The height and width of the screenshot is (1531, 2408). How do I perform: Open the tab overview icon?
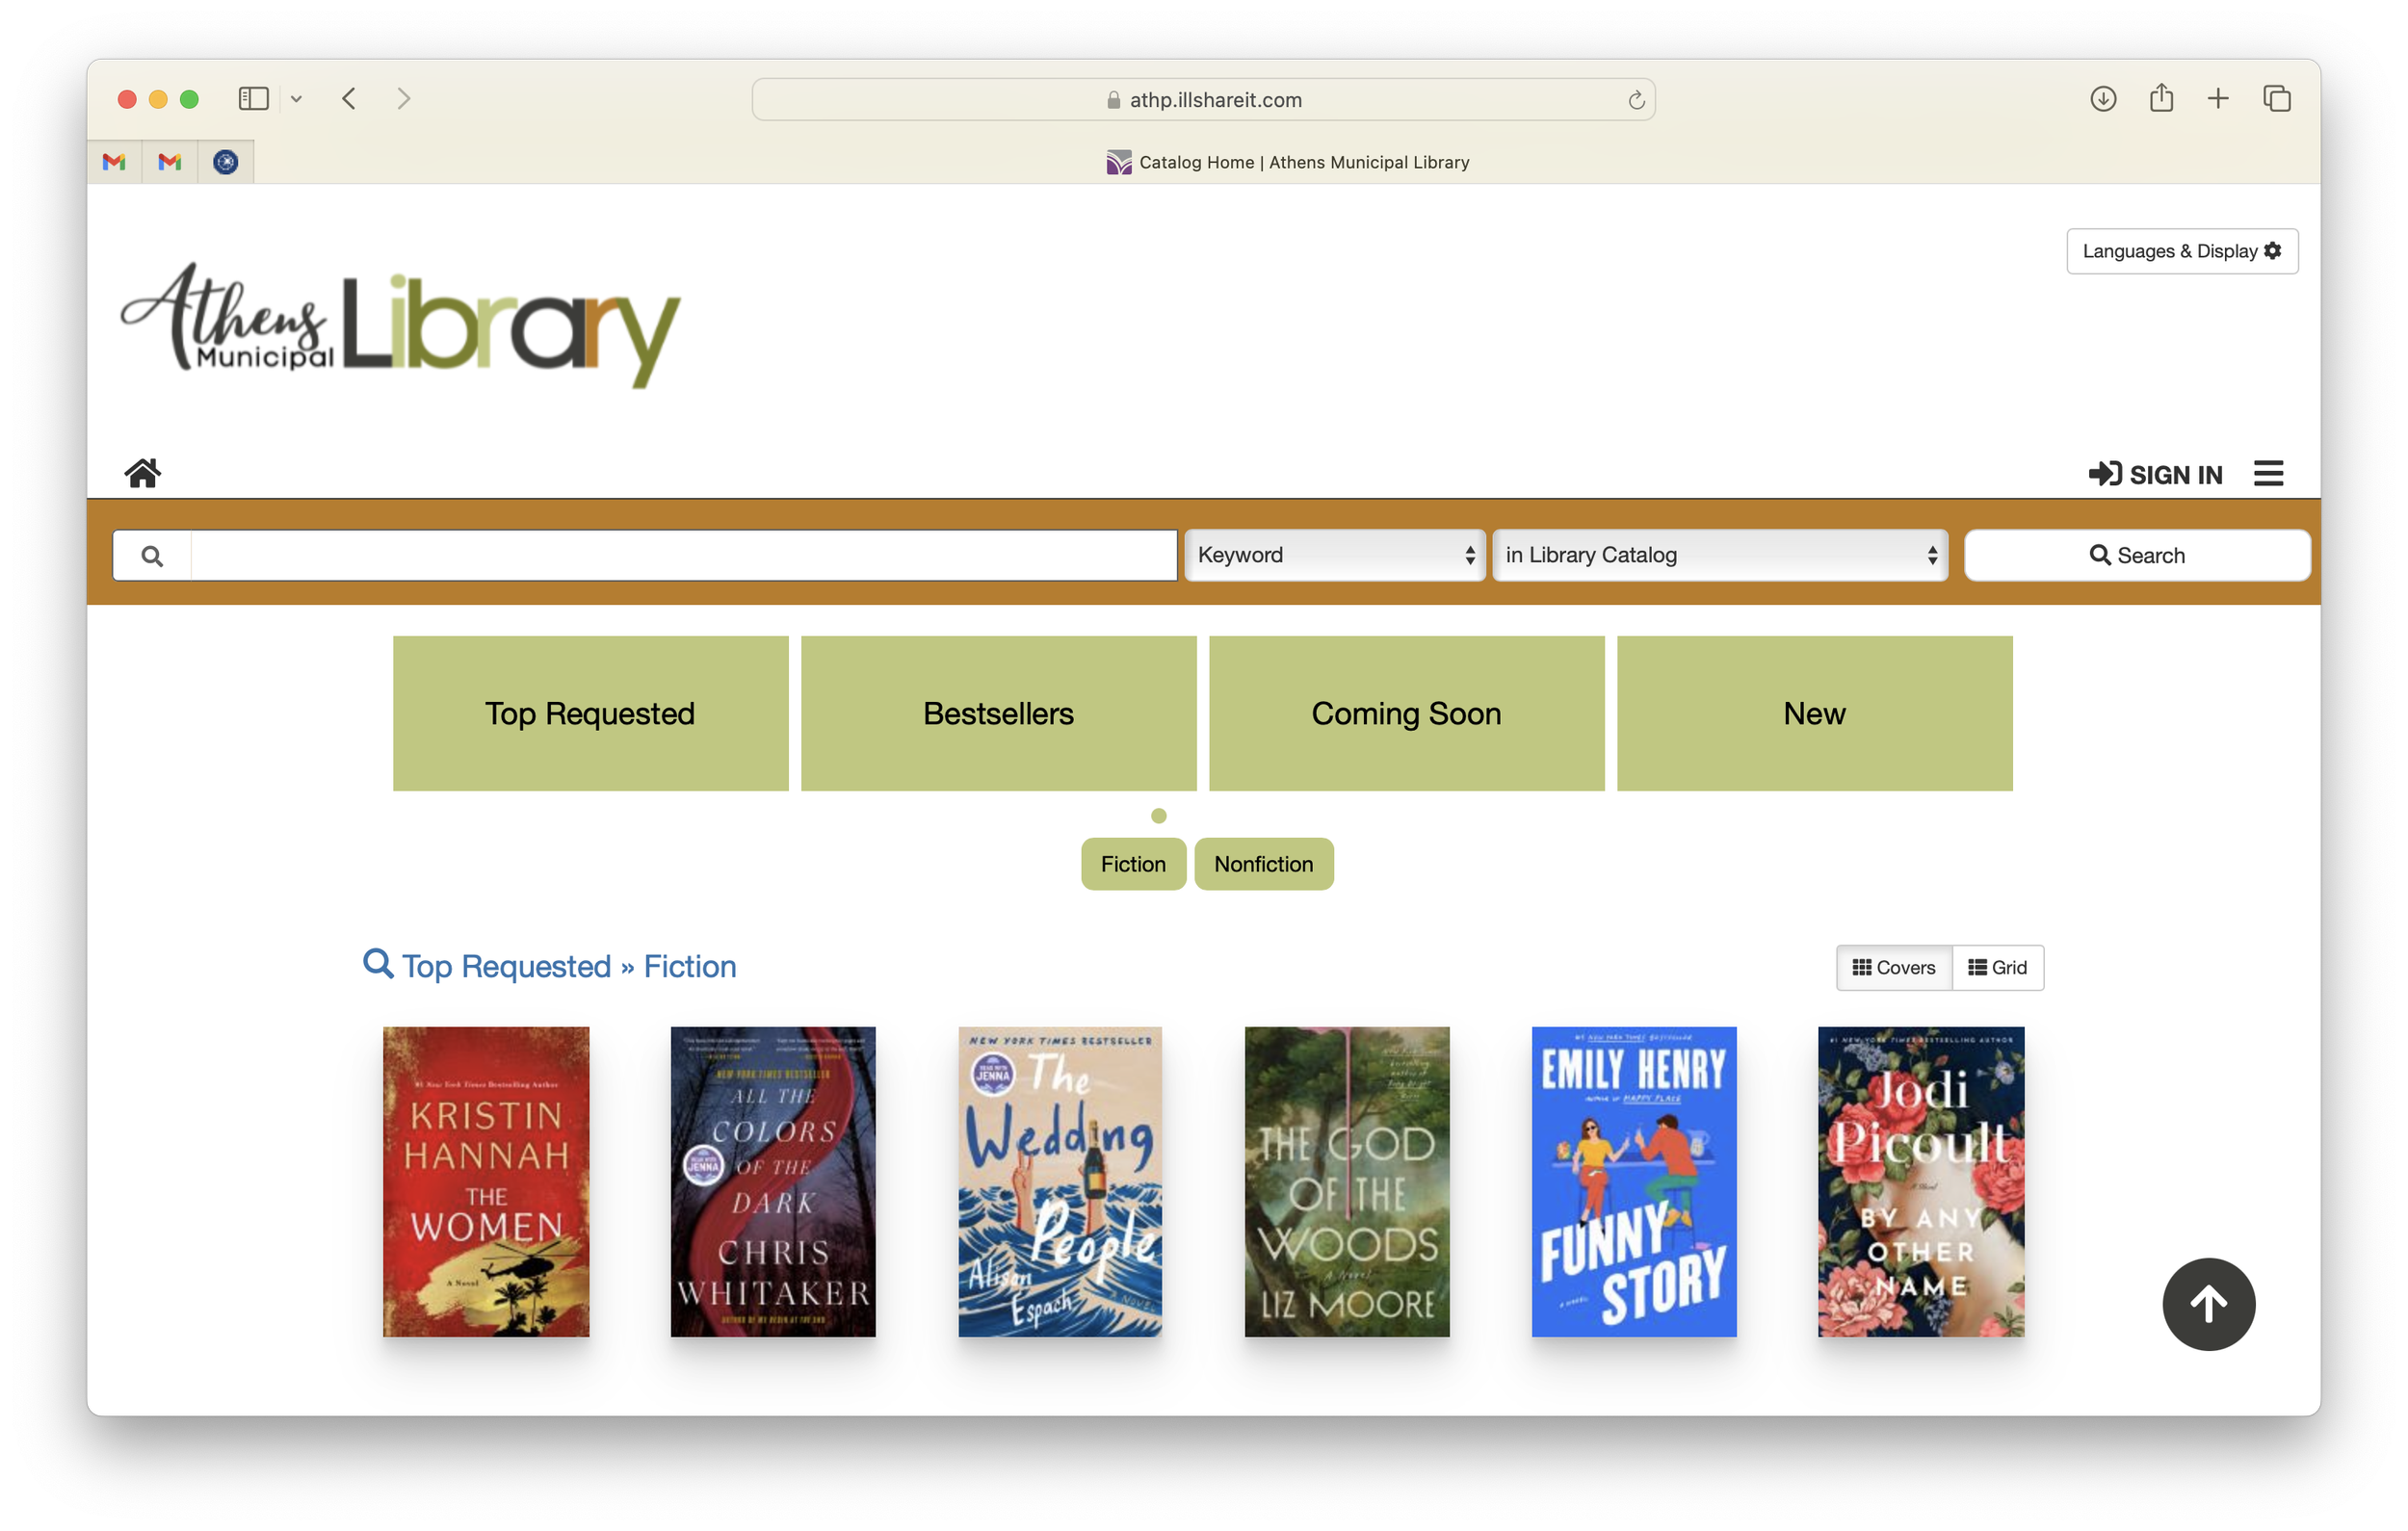coord(2277,99)
